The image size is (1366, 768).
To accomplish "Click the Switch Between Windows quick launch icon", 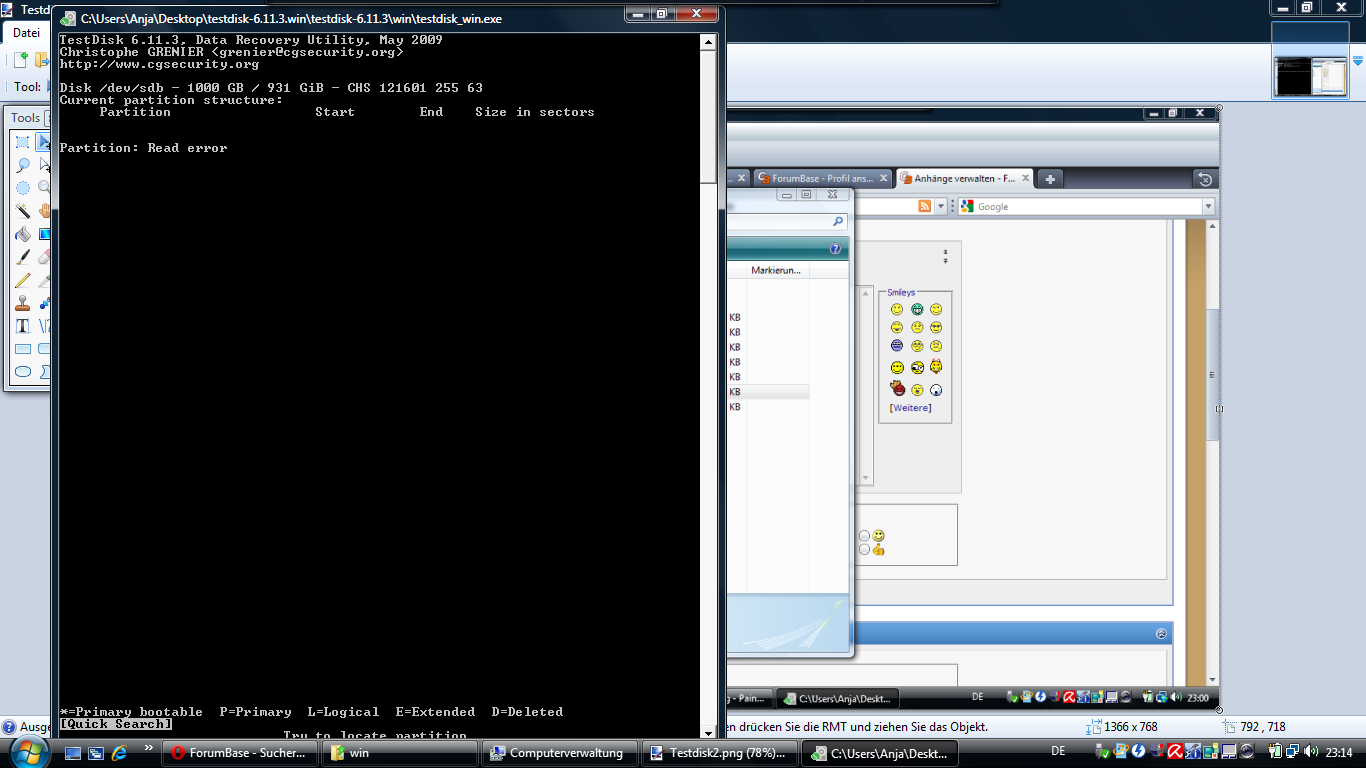I will 96,752.
